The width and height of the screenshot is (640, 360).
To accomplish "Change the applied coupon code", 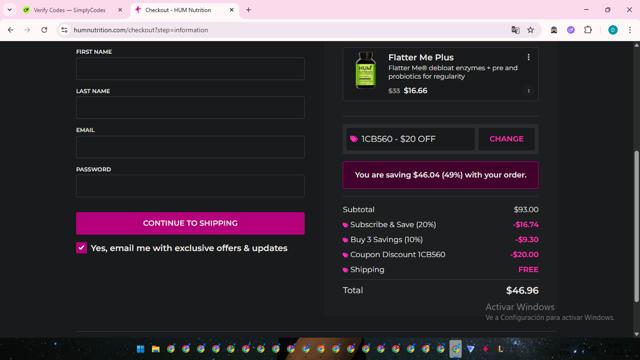I will pos(506,139).
